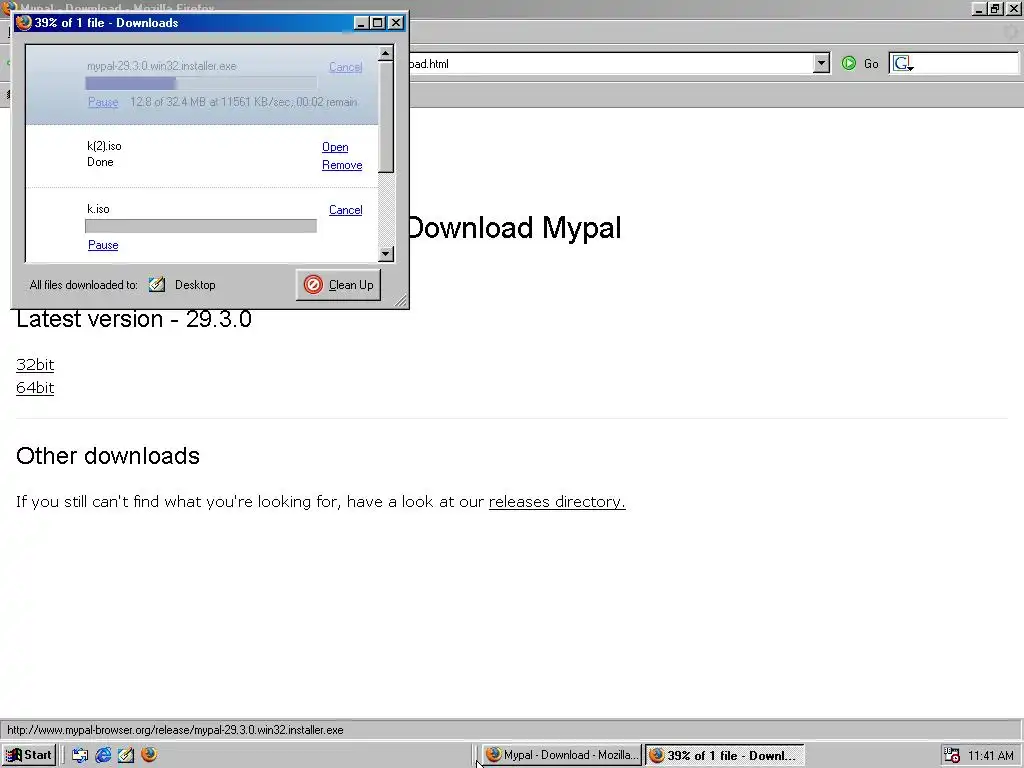The image size is (1024, 768).
Task: Open the notepad-style quick launch icon
Action: pos(126,755)
